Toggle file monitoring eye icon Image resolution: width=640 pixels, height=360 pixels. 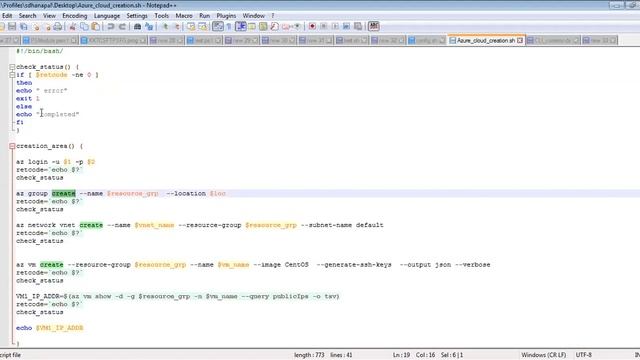[297, 27]
